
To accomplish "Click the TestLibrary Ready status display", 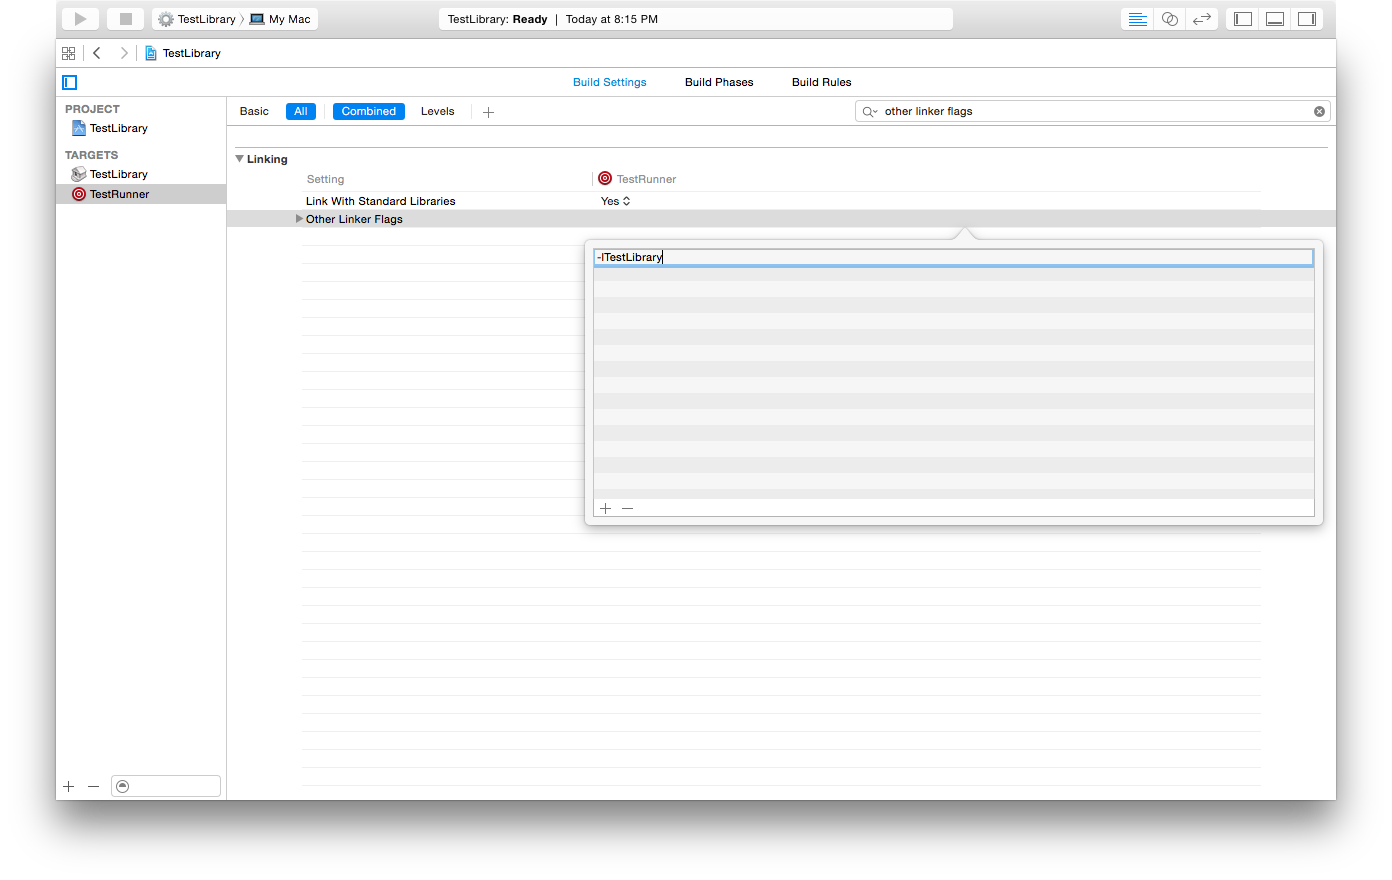I will [695, 19].
